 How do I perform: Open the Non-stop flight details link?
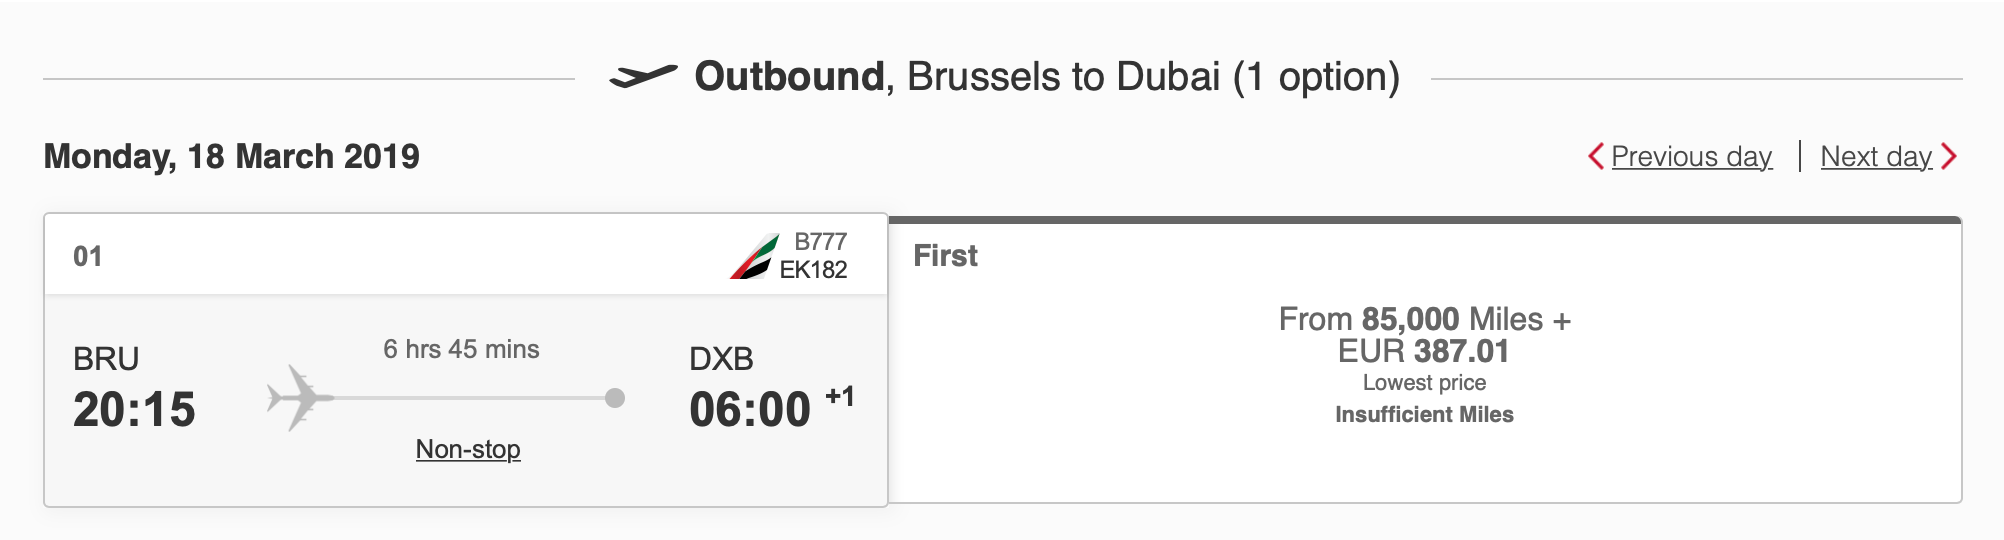click(468, 449)
